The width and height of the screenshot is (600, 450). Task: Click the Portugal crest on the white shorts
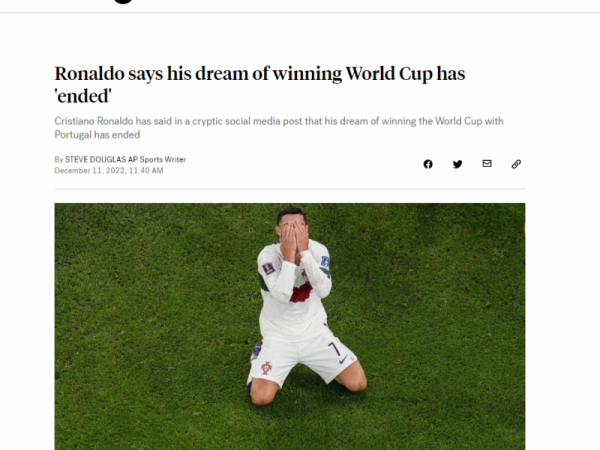click(267, 368)
